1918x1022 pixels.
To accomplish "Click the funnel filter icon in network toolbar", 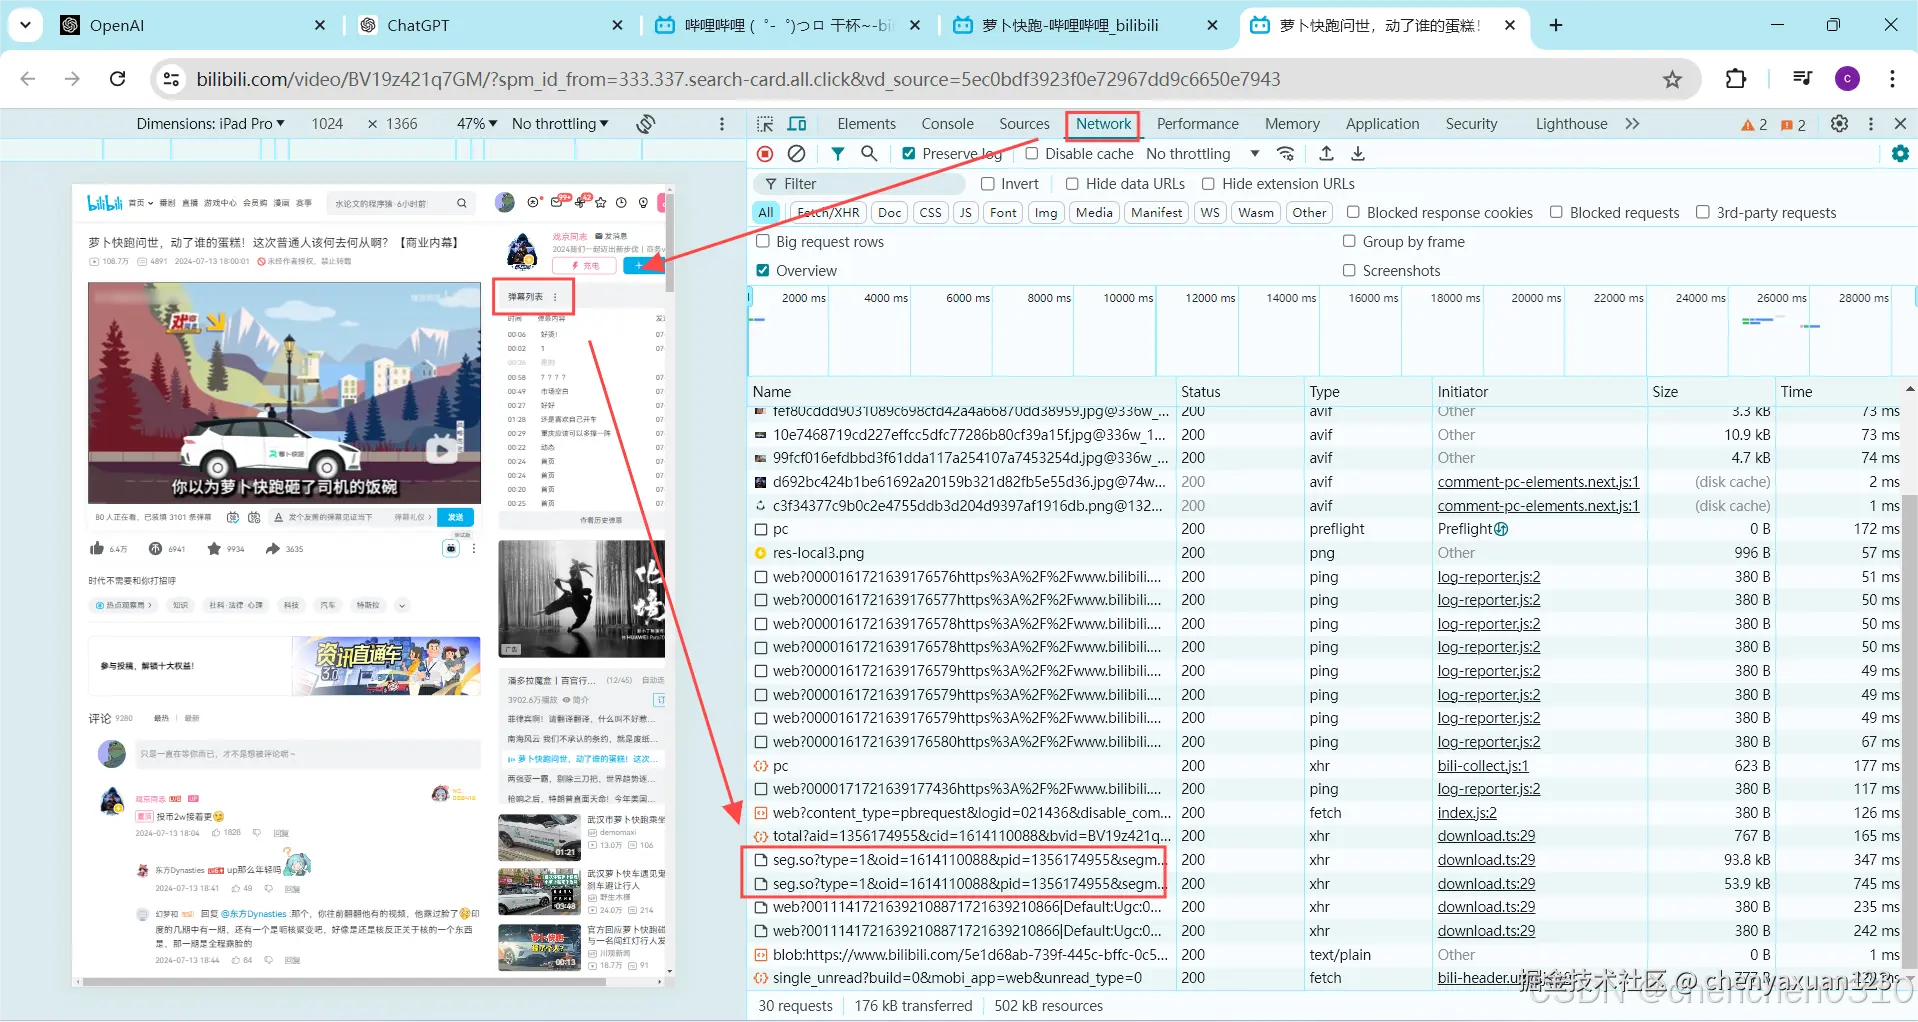I will coord(838,154).
